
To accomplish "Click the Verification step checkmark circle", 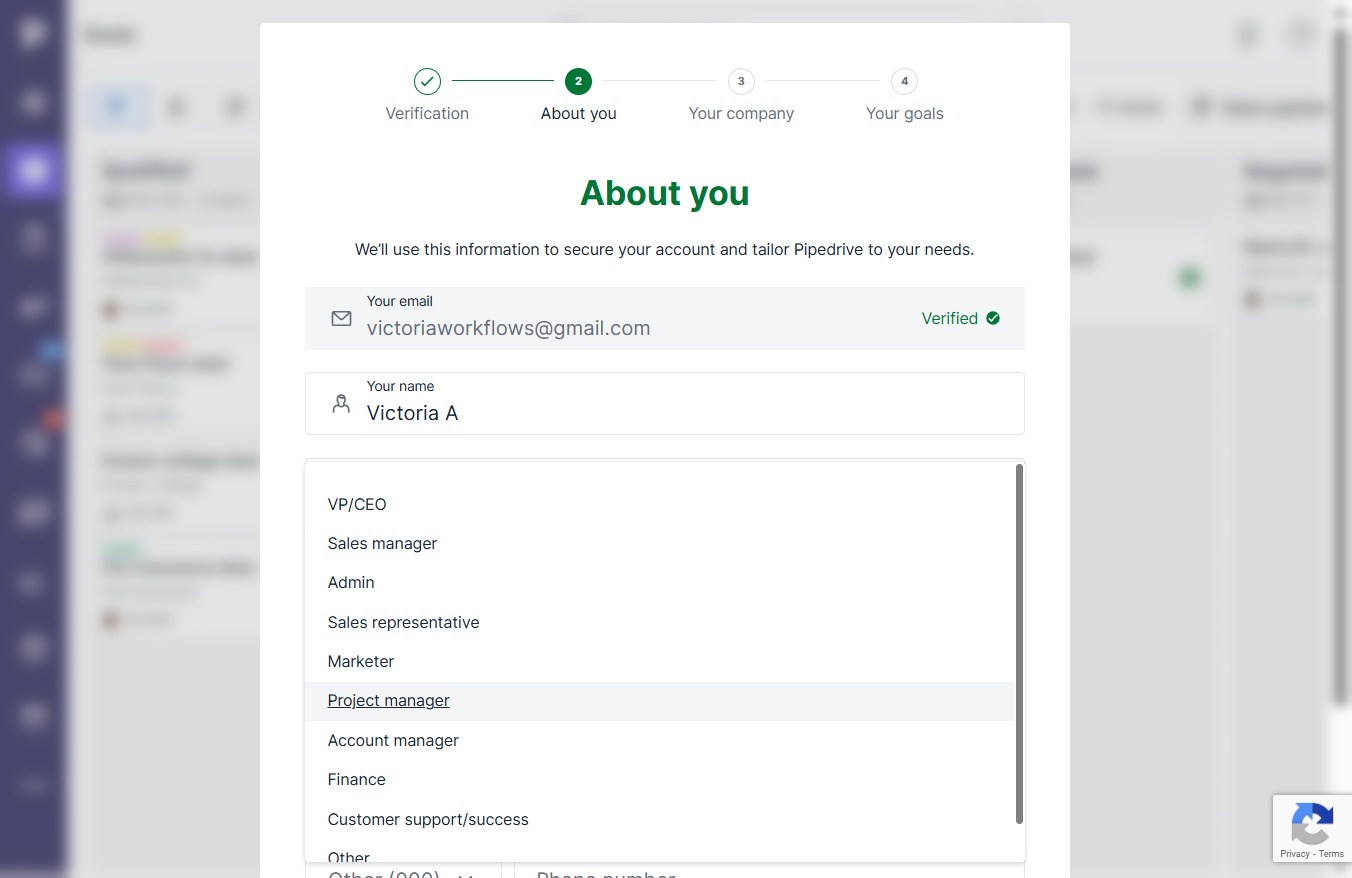I will [x=427, y=81].
